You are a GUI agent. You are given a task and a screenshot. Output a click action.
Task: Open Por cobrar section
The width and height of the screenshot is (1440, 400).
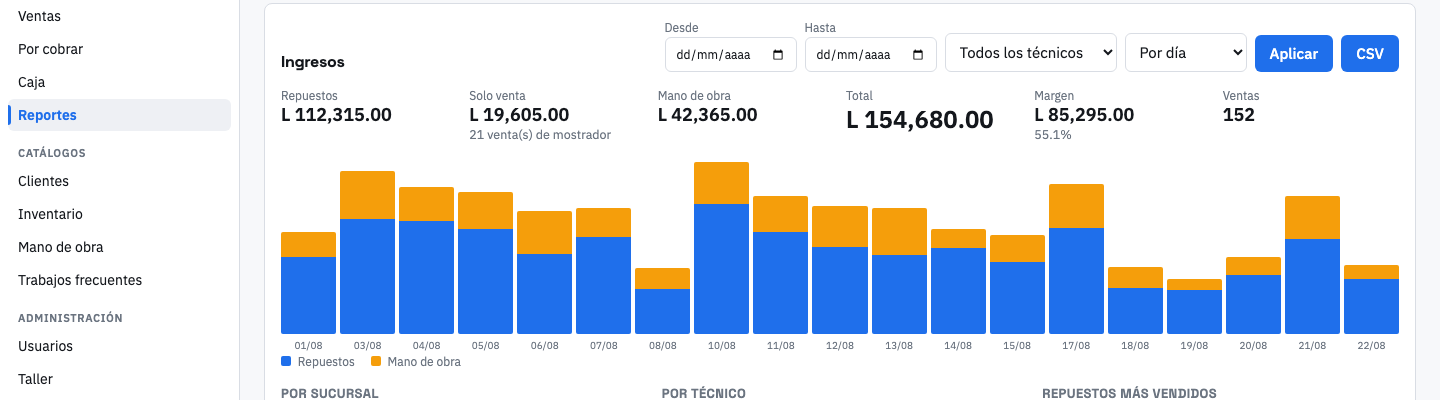119,49
